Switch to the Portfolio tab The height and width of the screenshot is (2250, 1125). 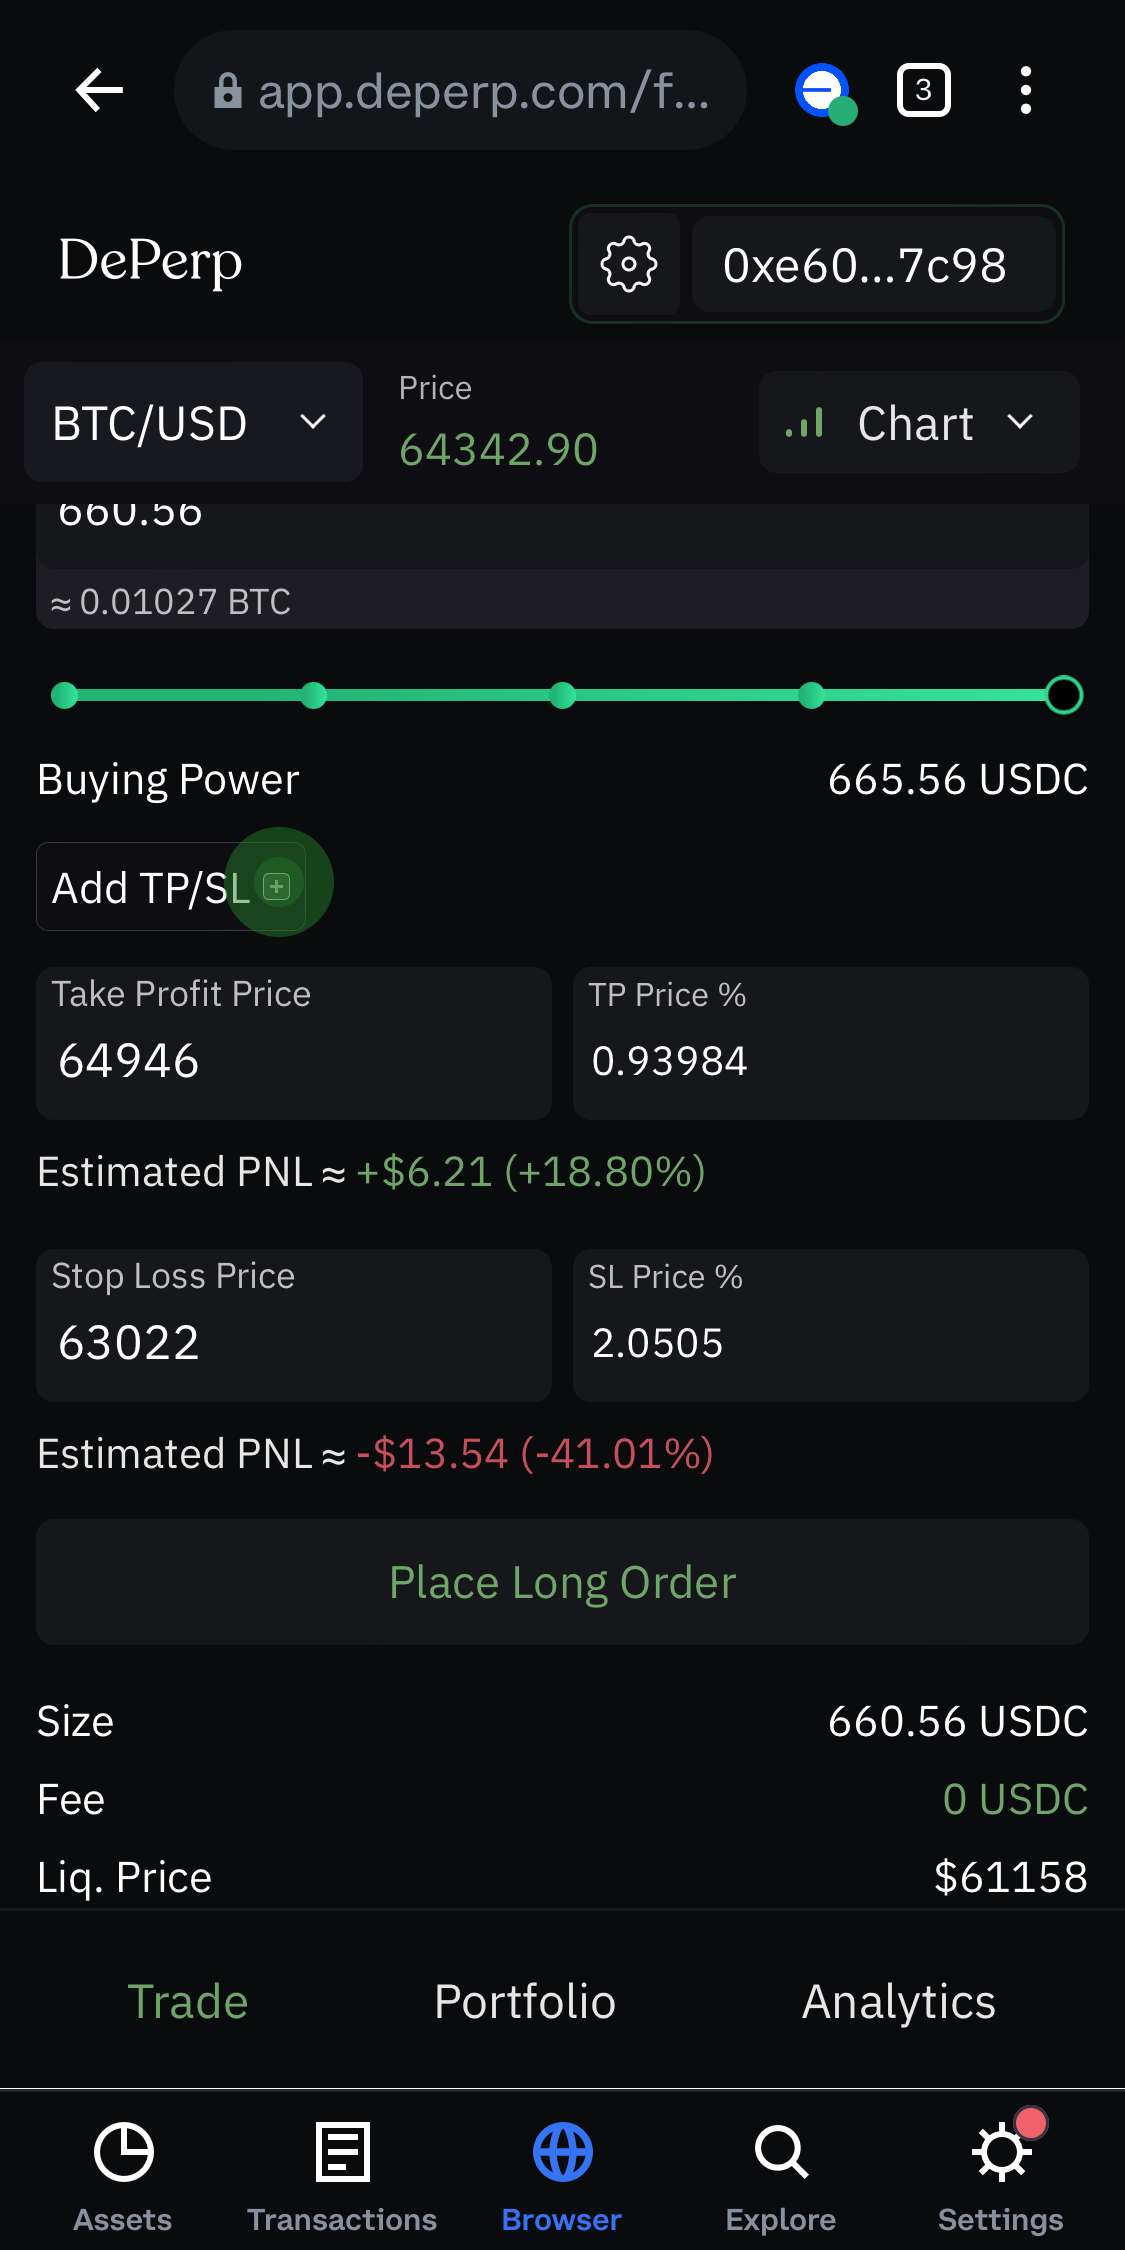point(525,2002)
